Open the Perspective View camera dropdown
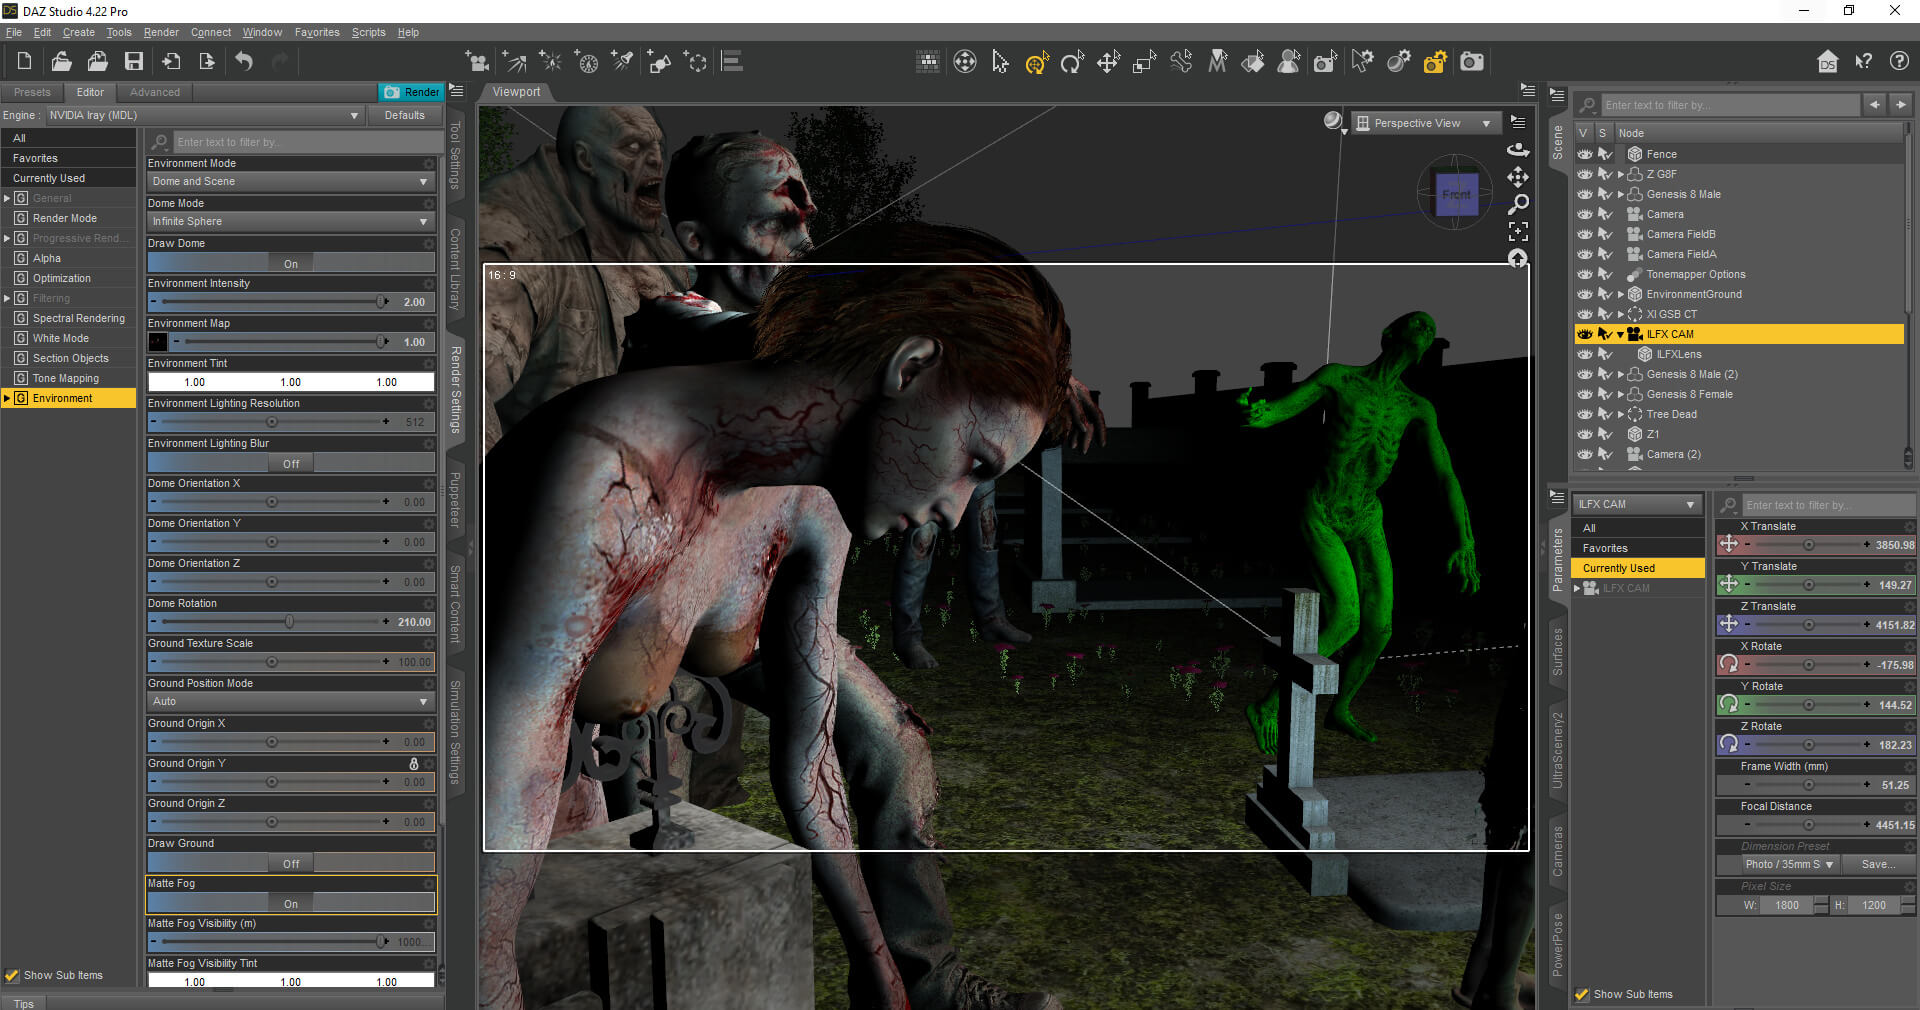 pos(1427,123)
